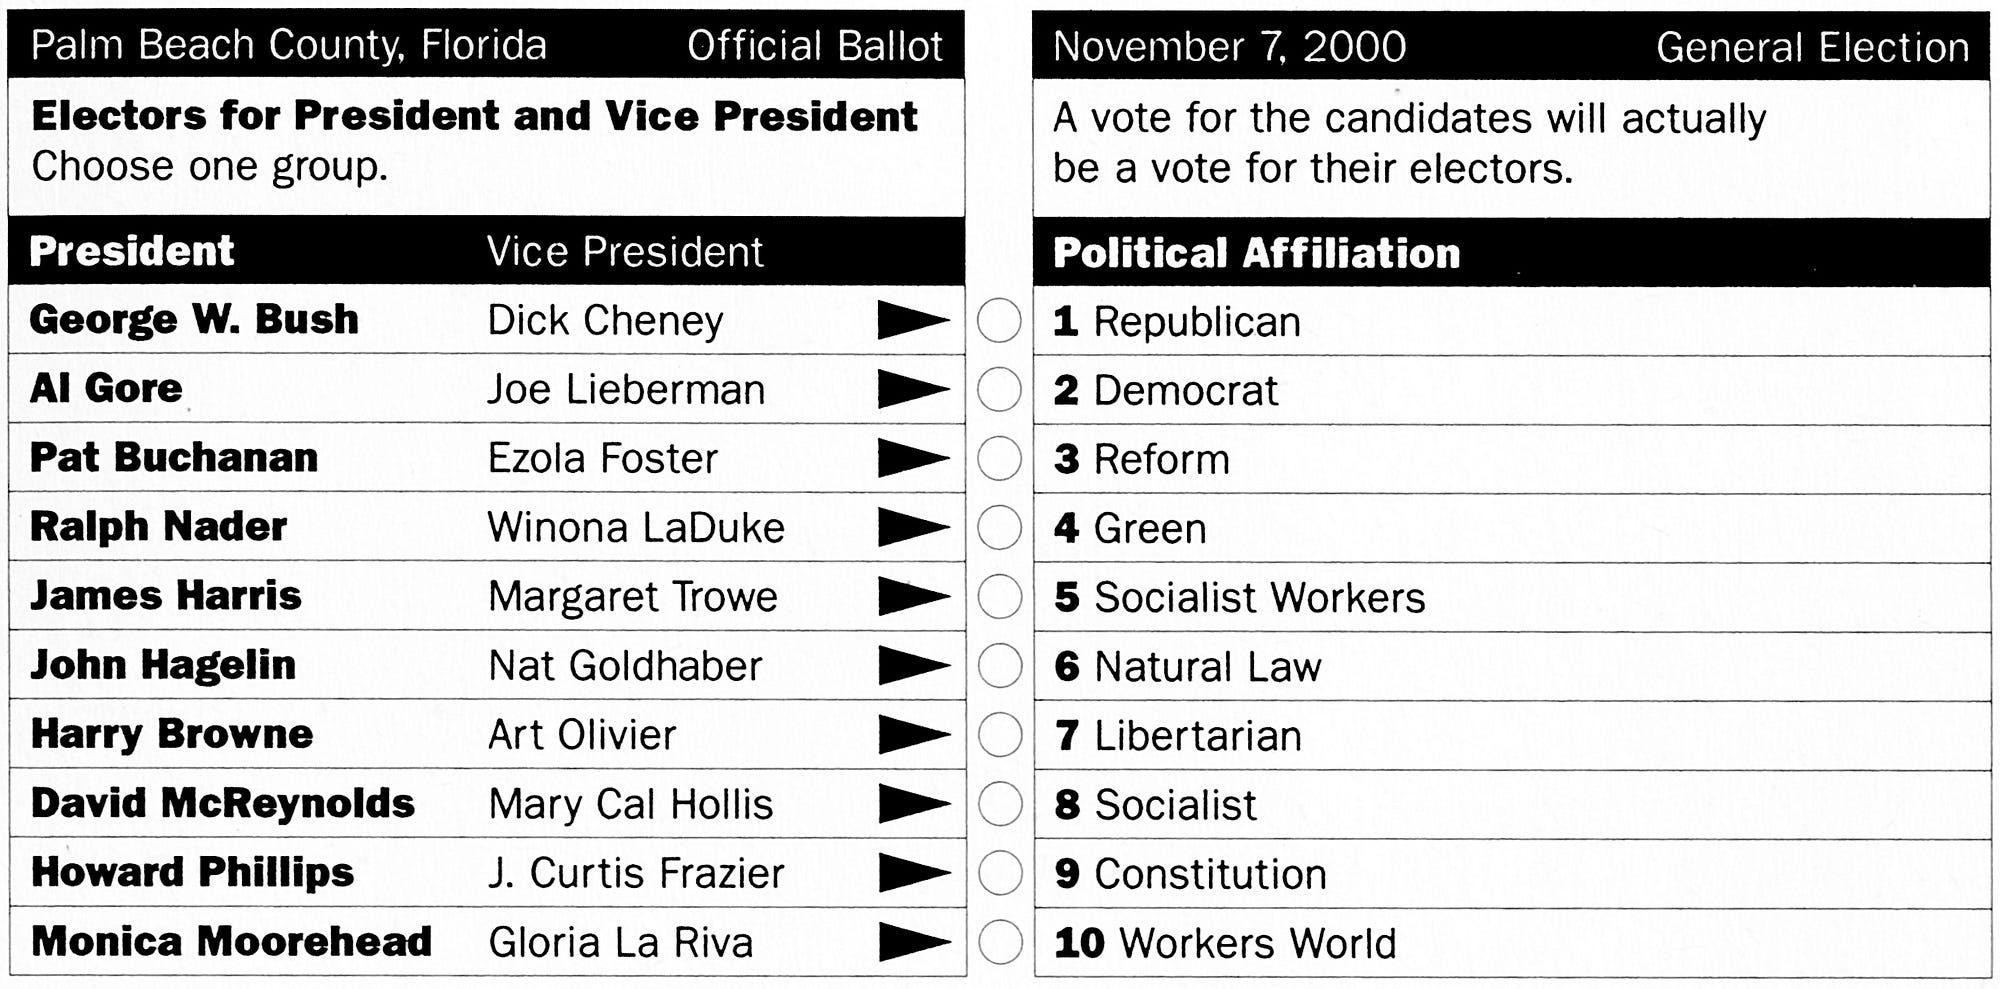Viewport: 2000px width, 989px height.
Task: Click the arrow next to Winona LaDuke
Action: (x=913, y=527)
